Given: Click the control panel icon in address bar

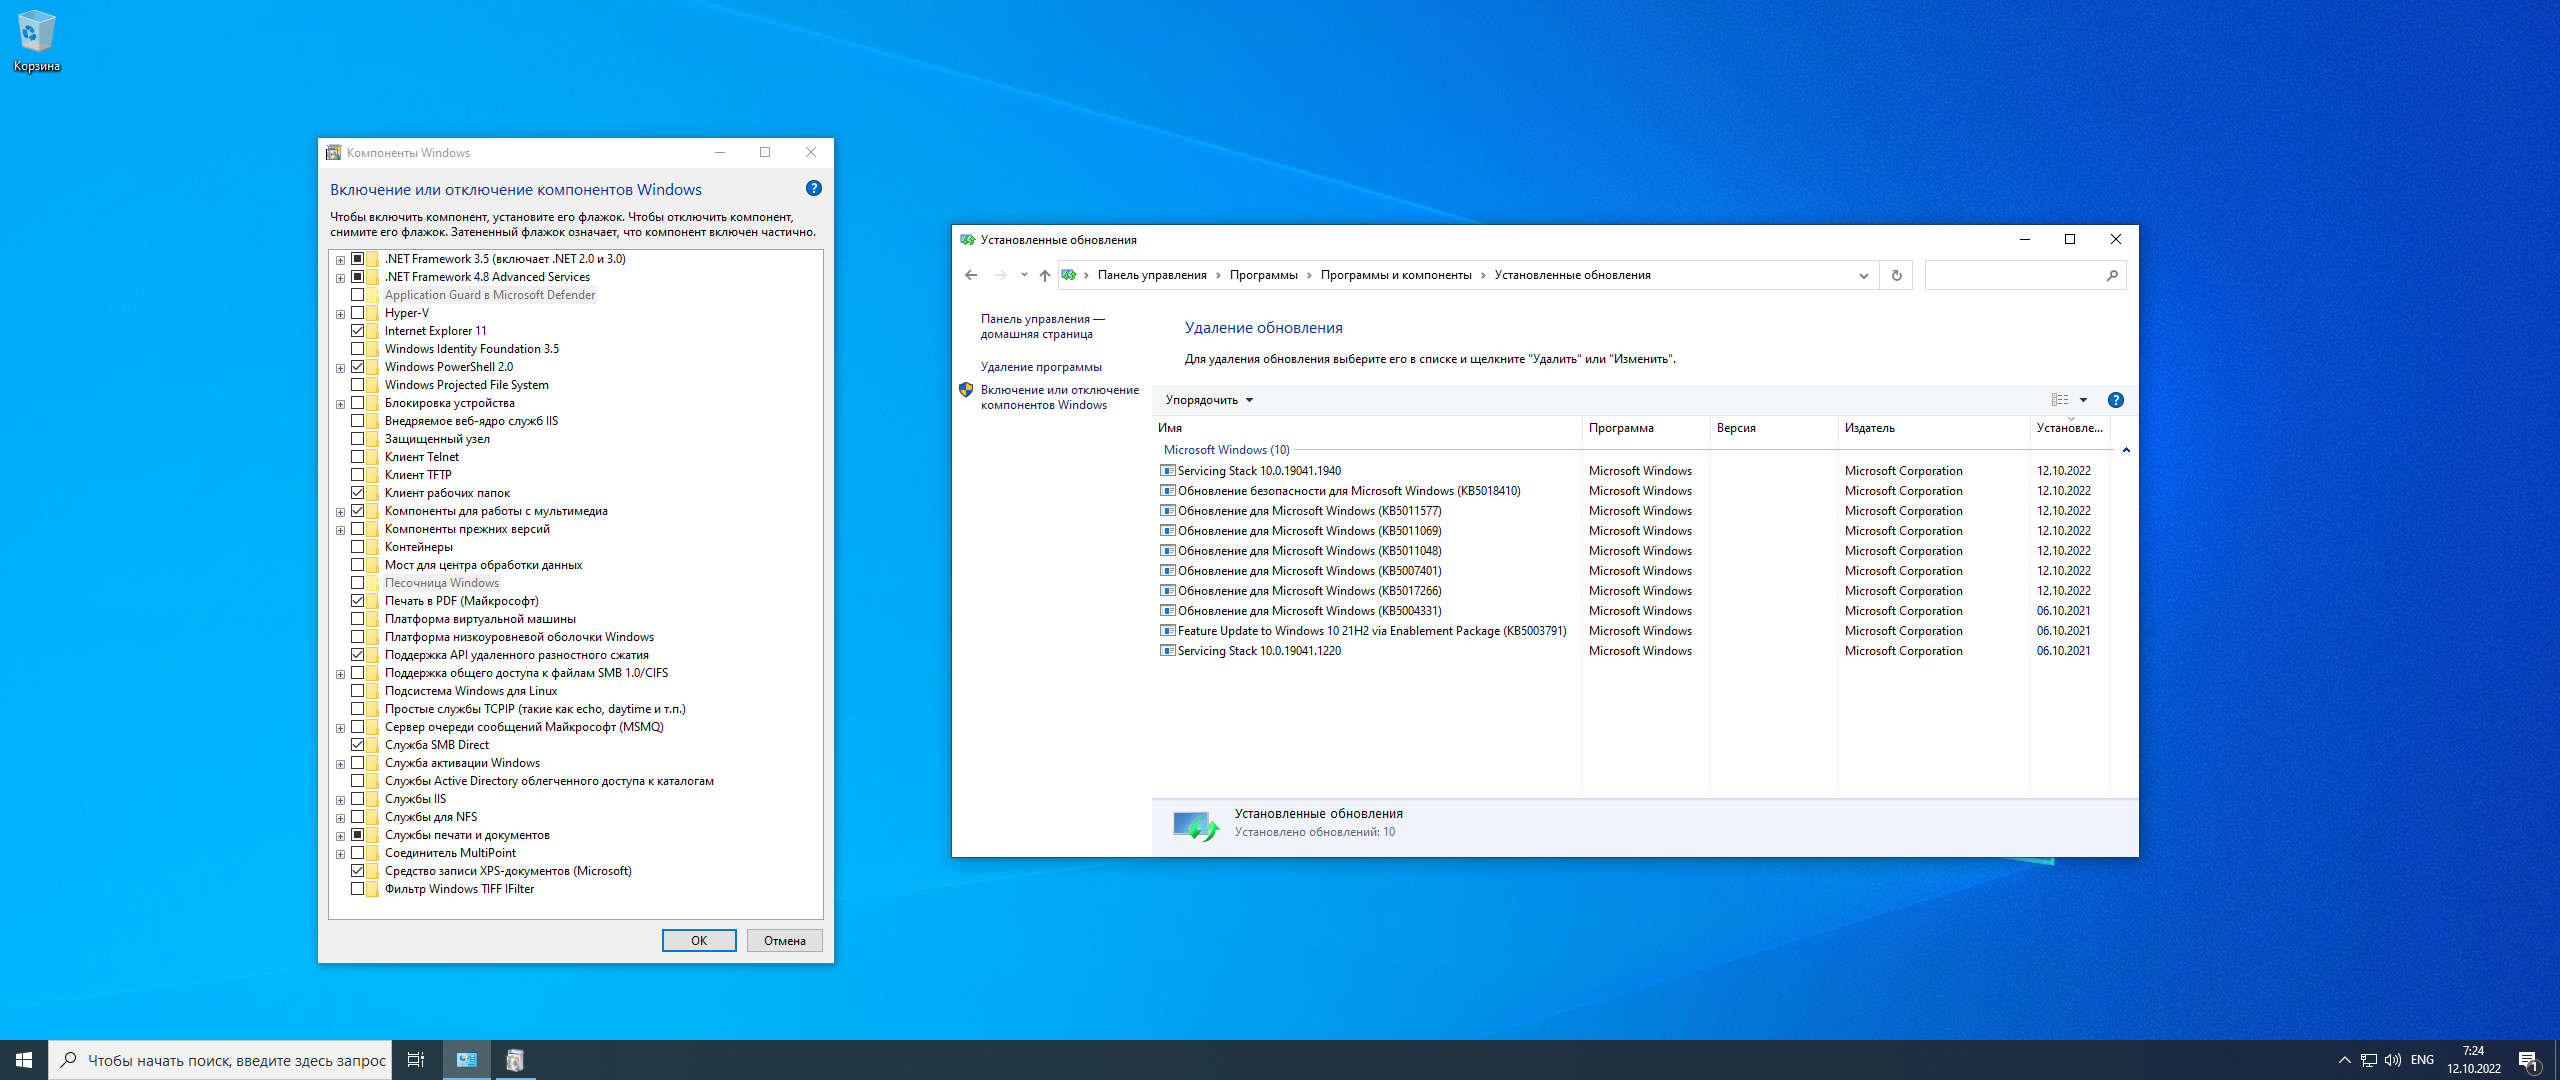Looking at the screenshot, I should pos(1069,275).
